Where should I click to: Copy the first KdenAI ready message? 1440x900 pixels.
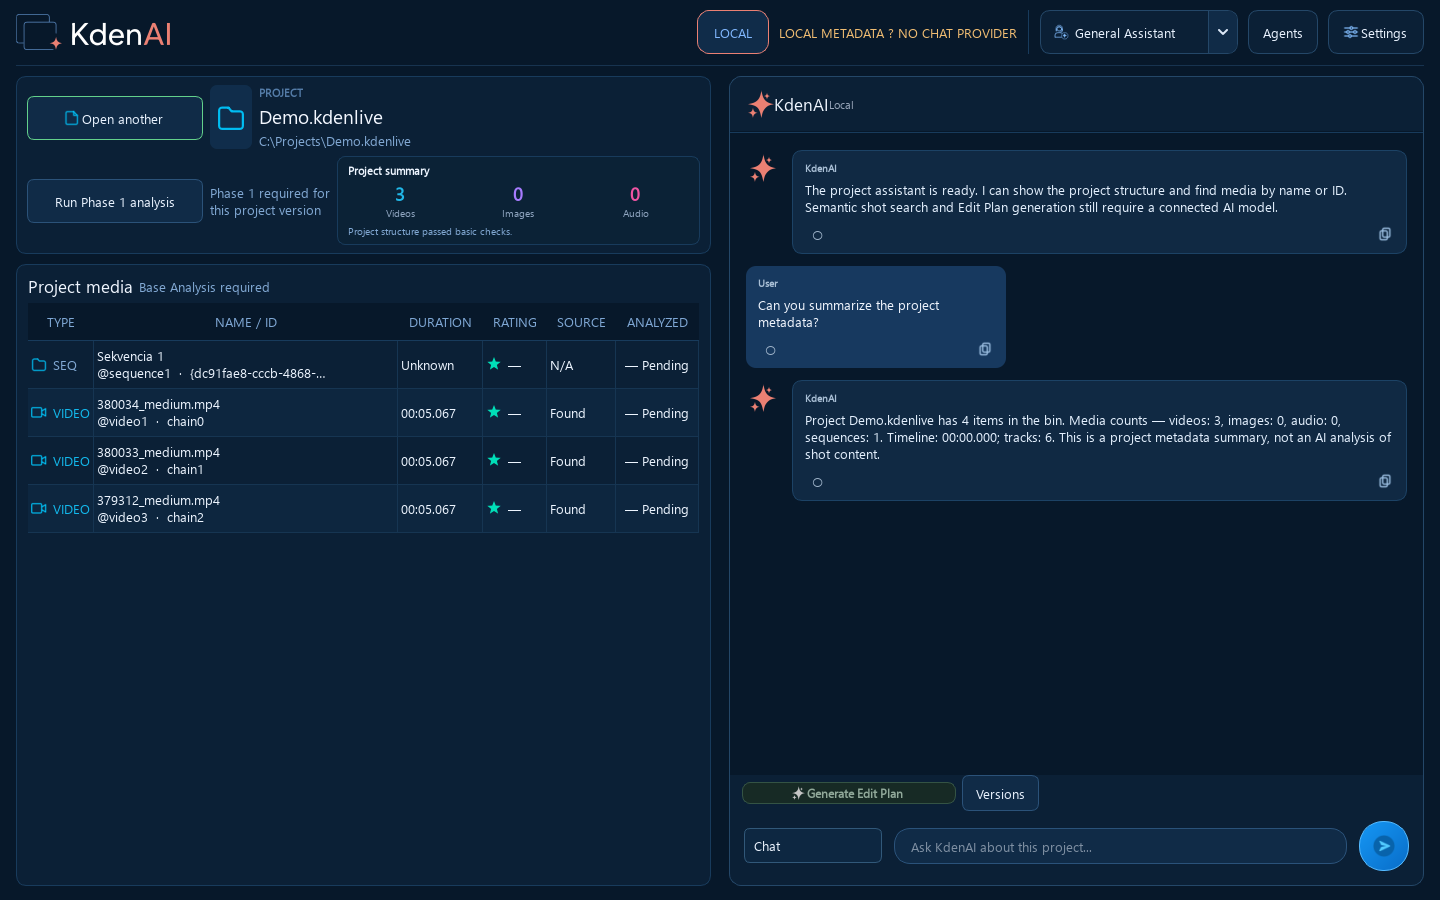[x=1384, y=234]
